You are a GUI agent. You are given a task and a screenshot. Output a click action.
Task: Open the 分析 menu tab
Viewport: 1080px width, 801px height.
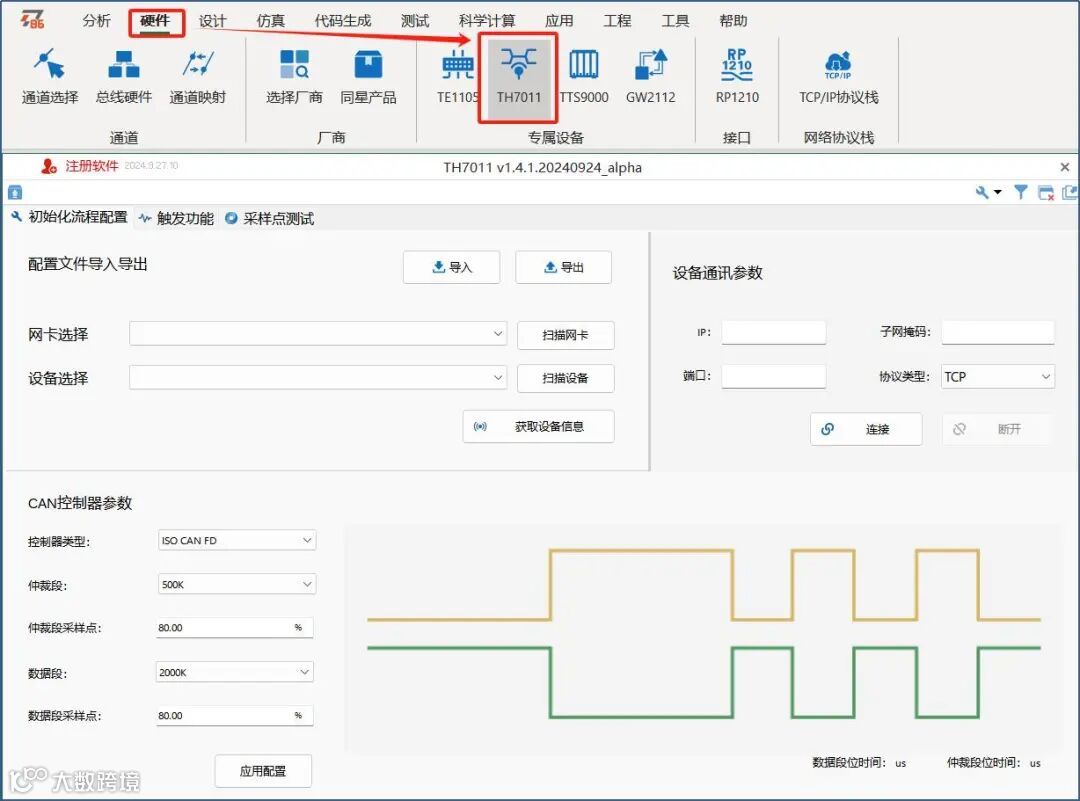point(96,21)
